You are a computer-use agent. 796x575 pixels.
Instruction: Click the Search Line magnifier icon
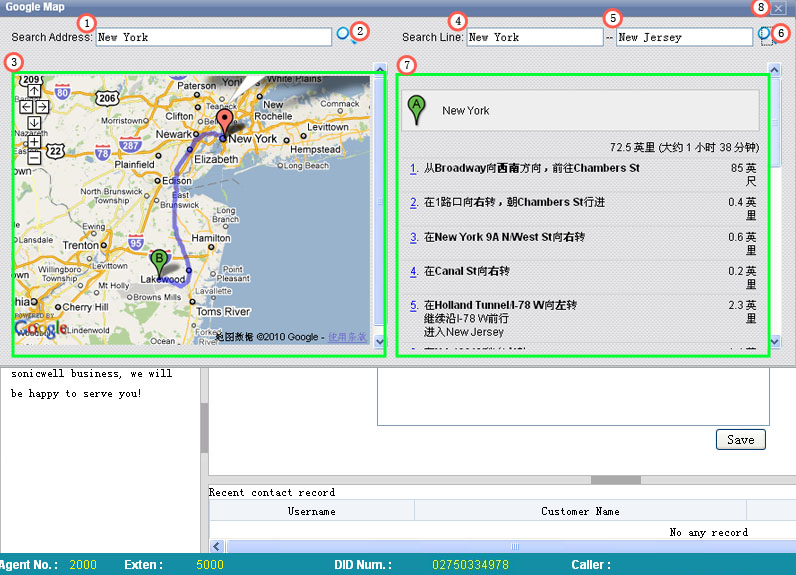pos(764,35)
